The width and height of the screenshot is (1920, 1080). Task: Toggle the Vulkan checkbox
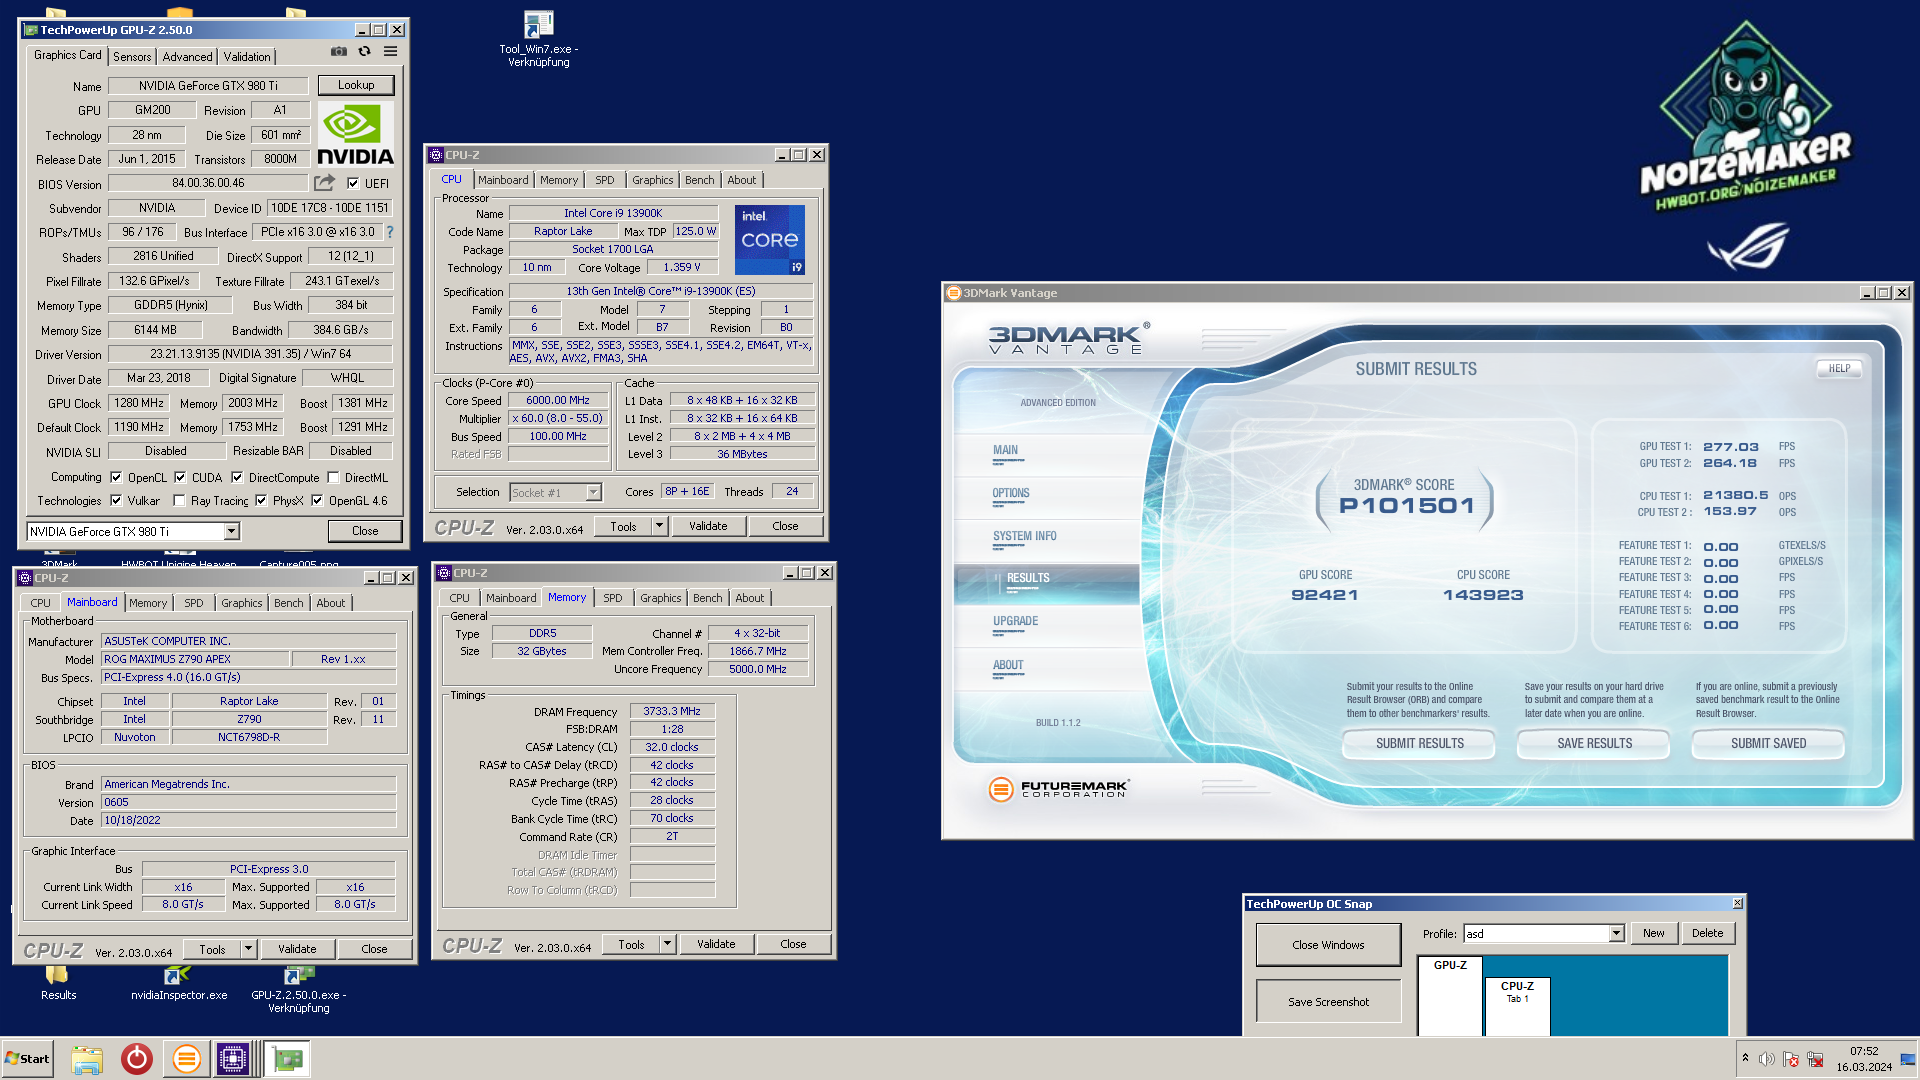(x=116, y=500)
